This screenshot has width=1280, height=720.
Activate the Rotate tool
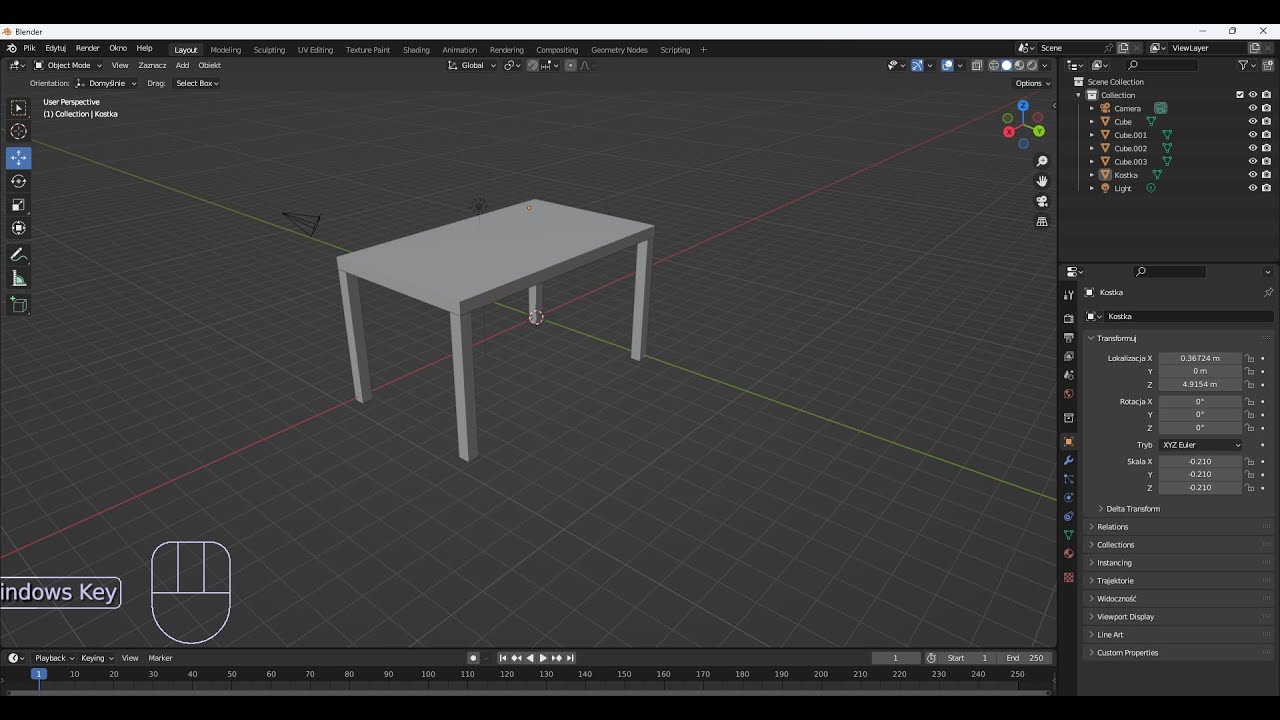click(19, 181)
